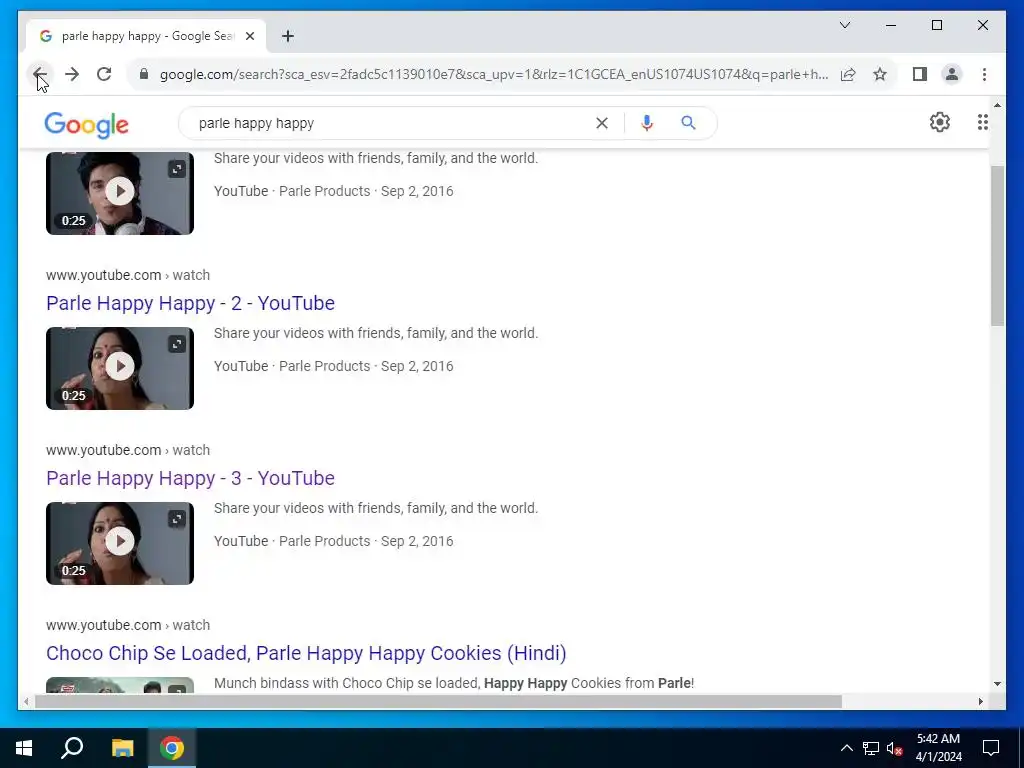Click the horizontal scrollbar thumb
1024x768 pixels.
[438, 701]
